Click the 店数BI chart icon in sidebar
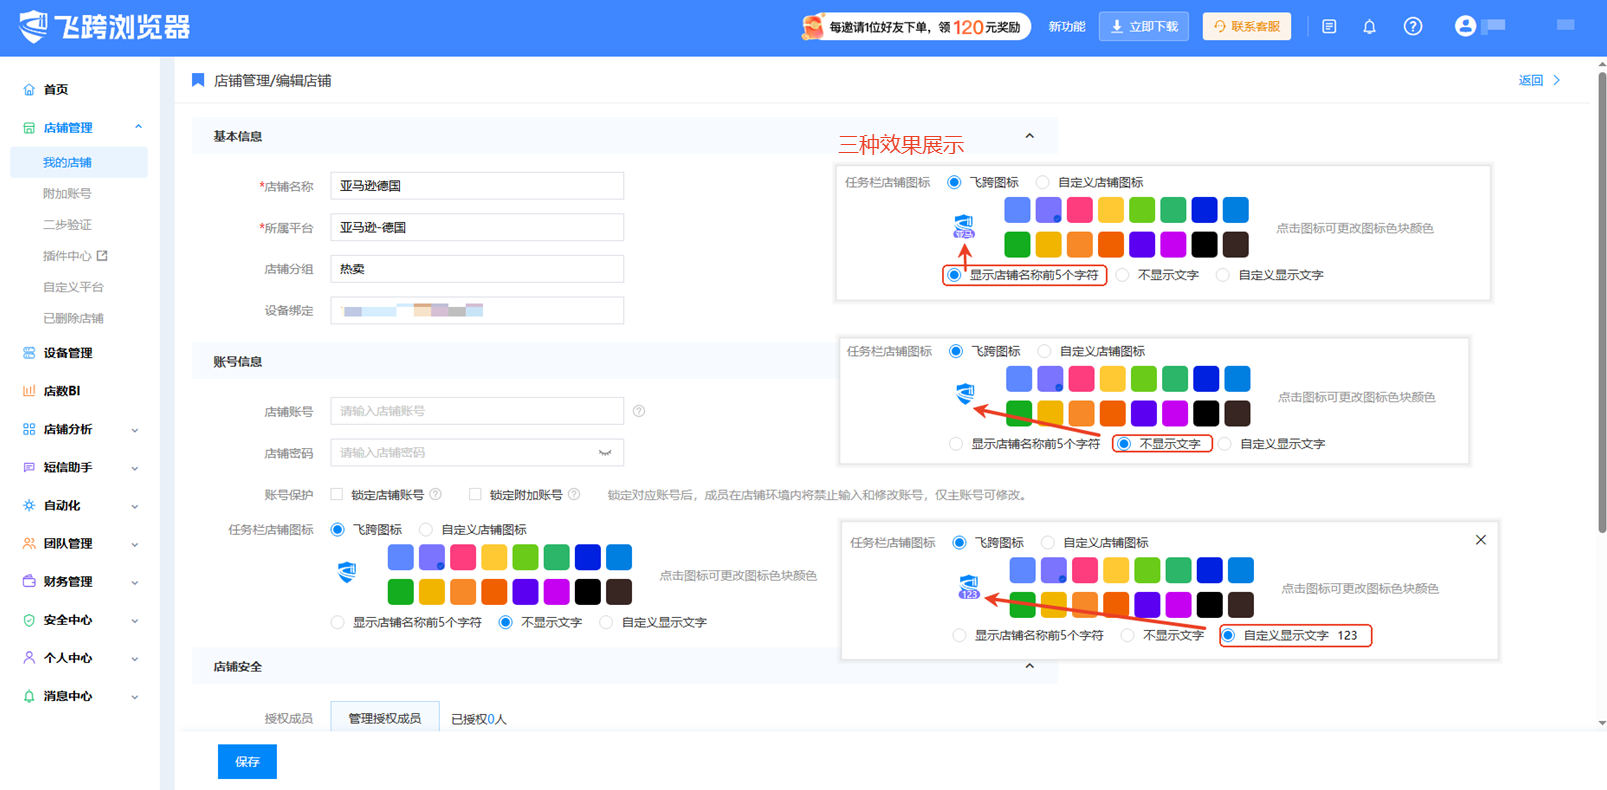 pyautogui.click(x=29, y=391)
